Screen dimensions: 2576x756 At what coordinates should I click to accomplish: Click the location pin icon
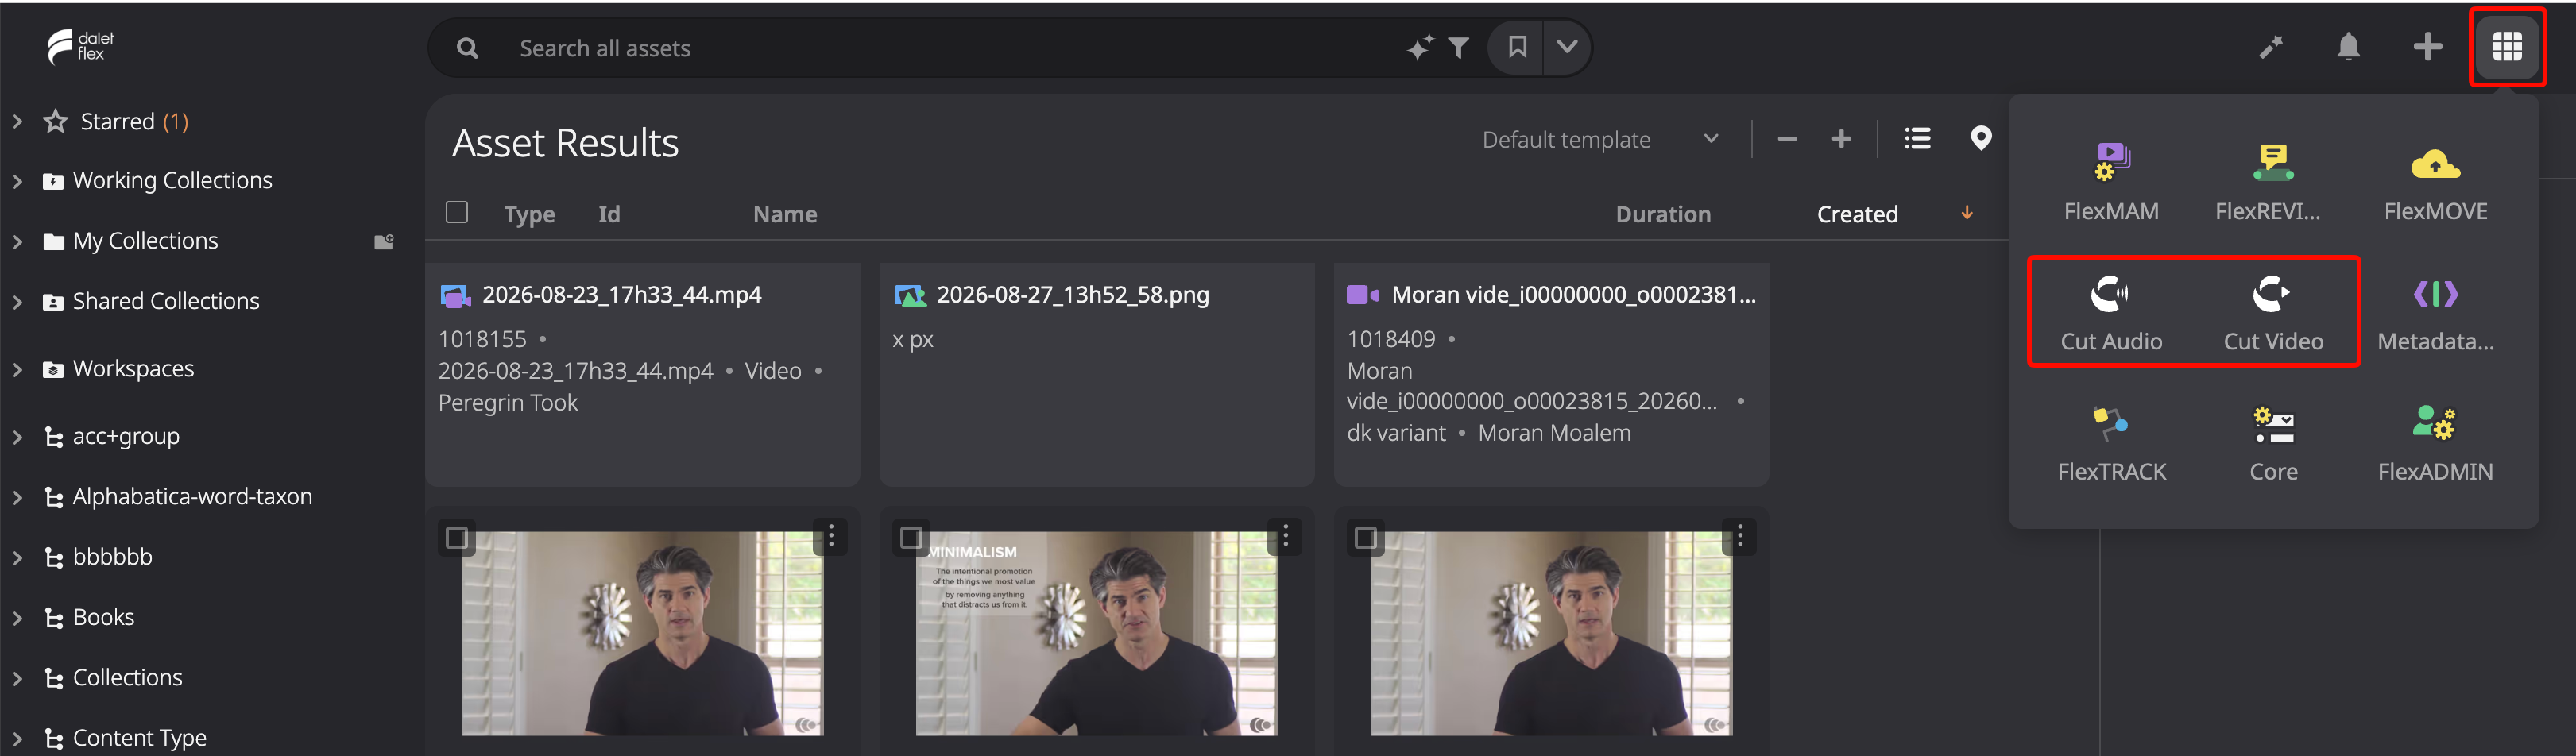tap(1980, 138)
